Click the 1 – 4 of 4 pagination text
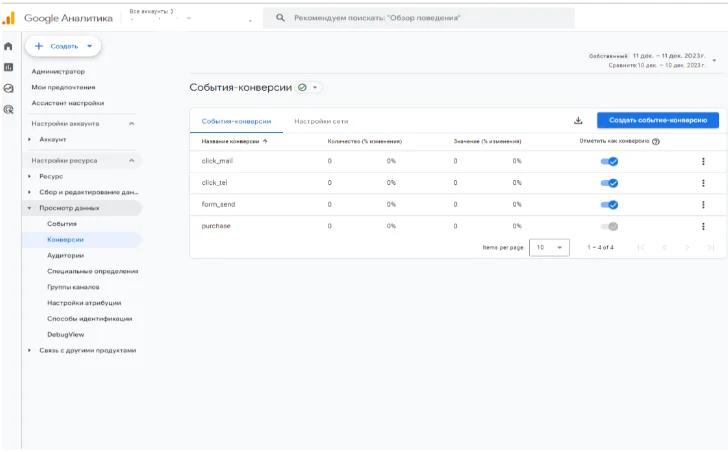728x452 pixels. tap(600, 247)
